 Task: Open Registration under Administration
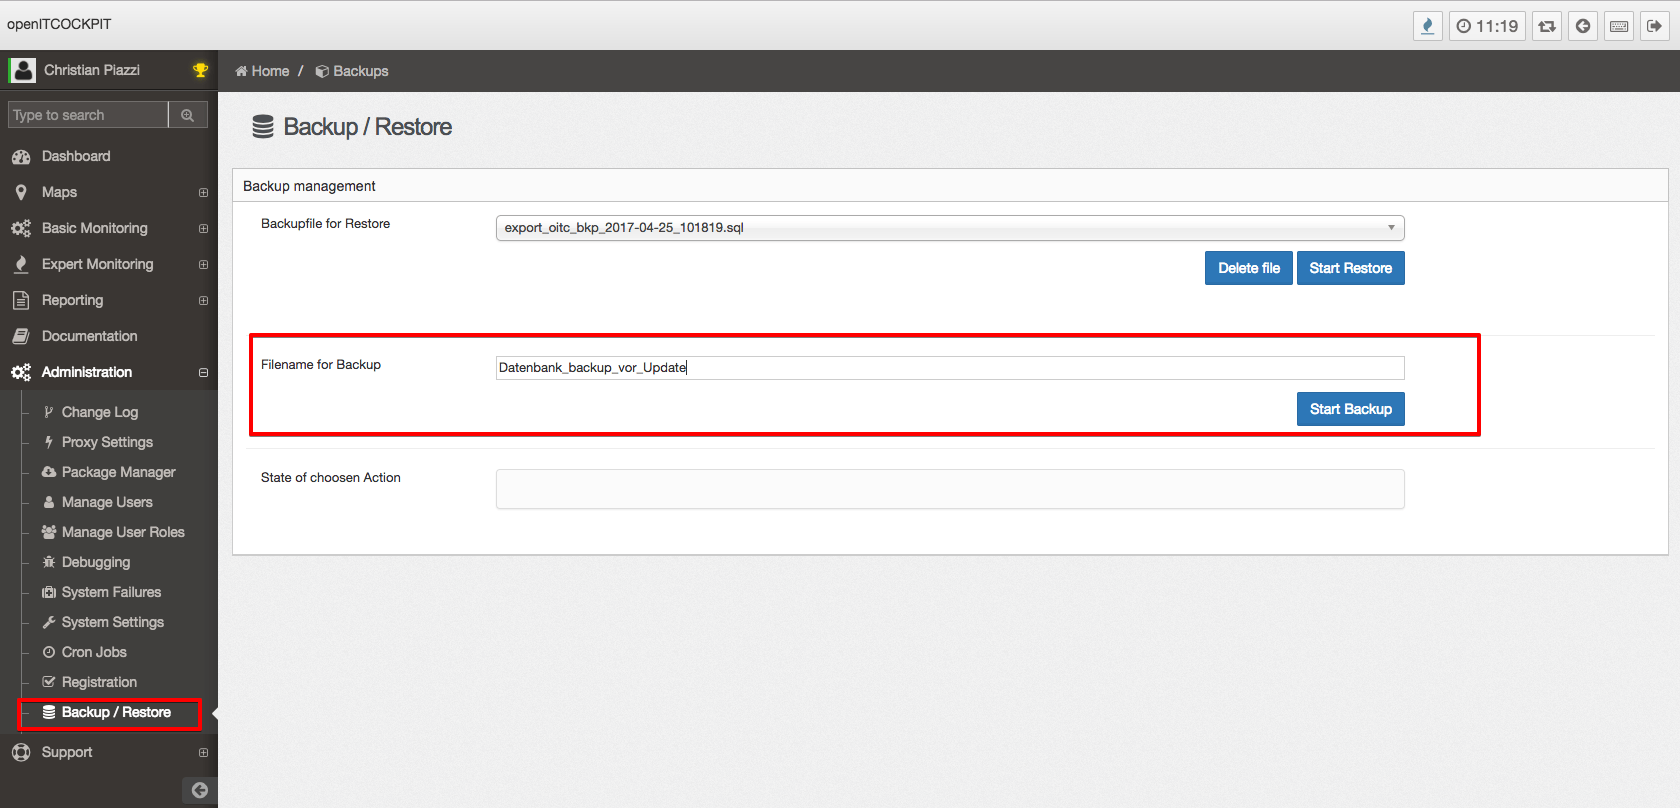[x=99, y=682]
